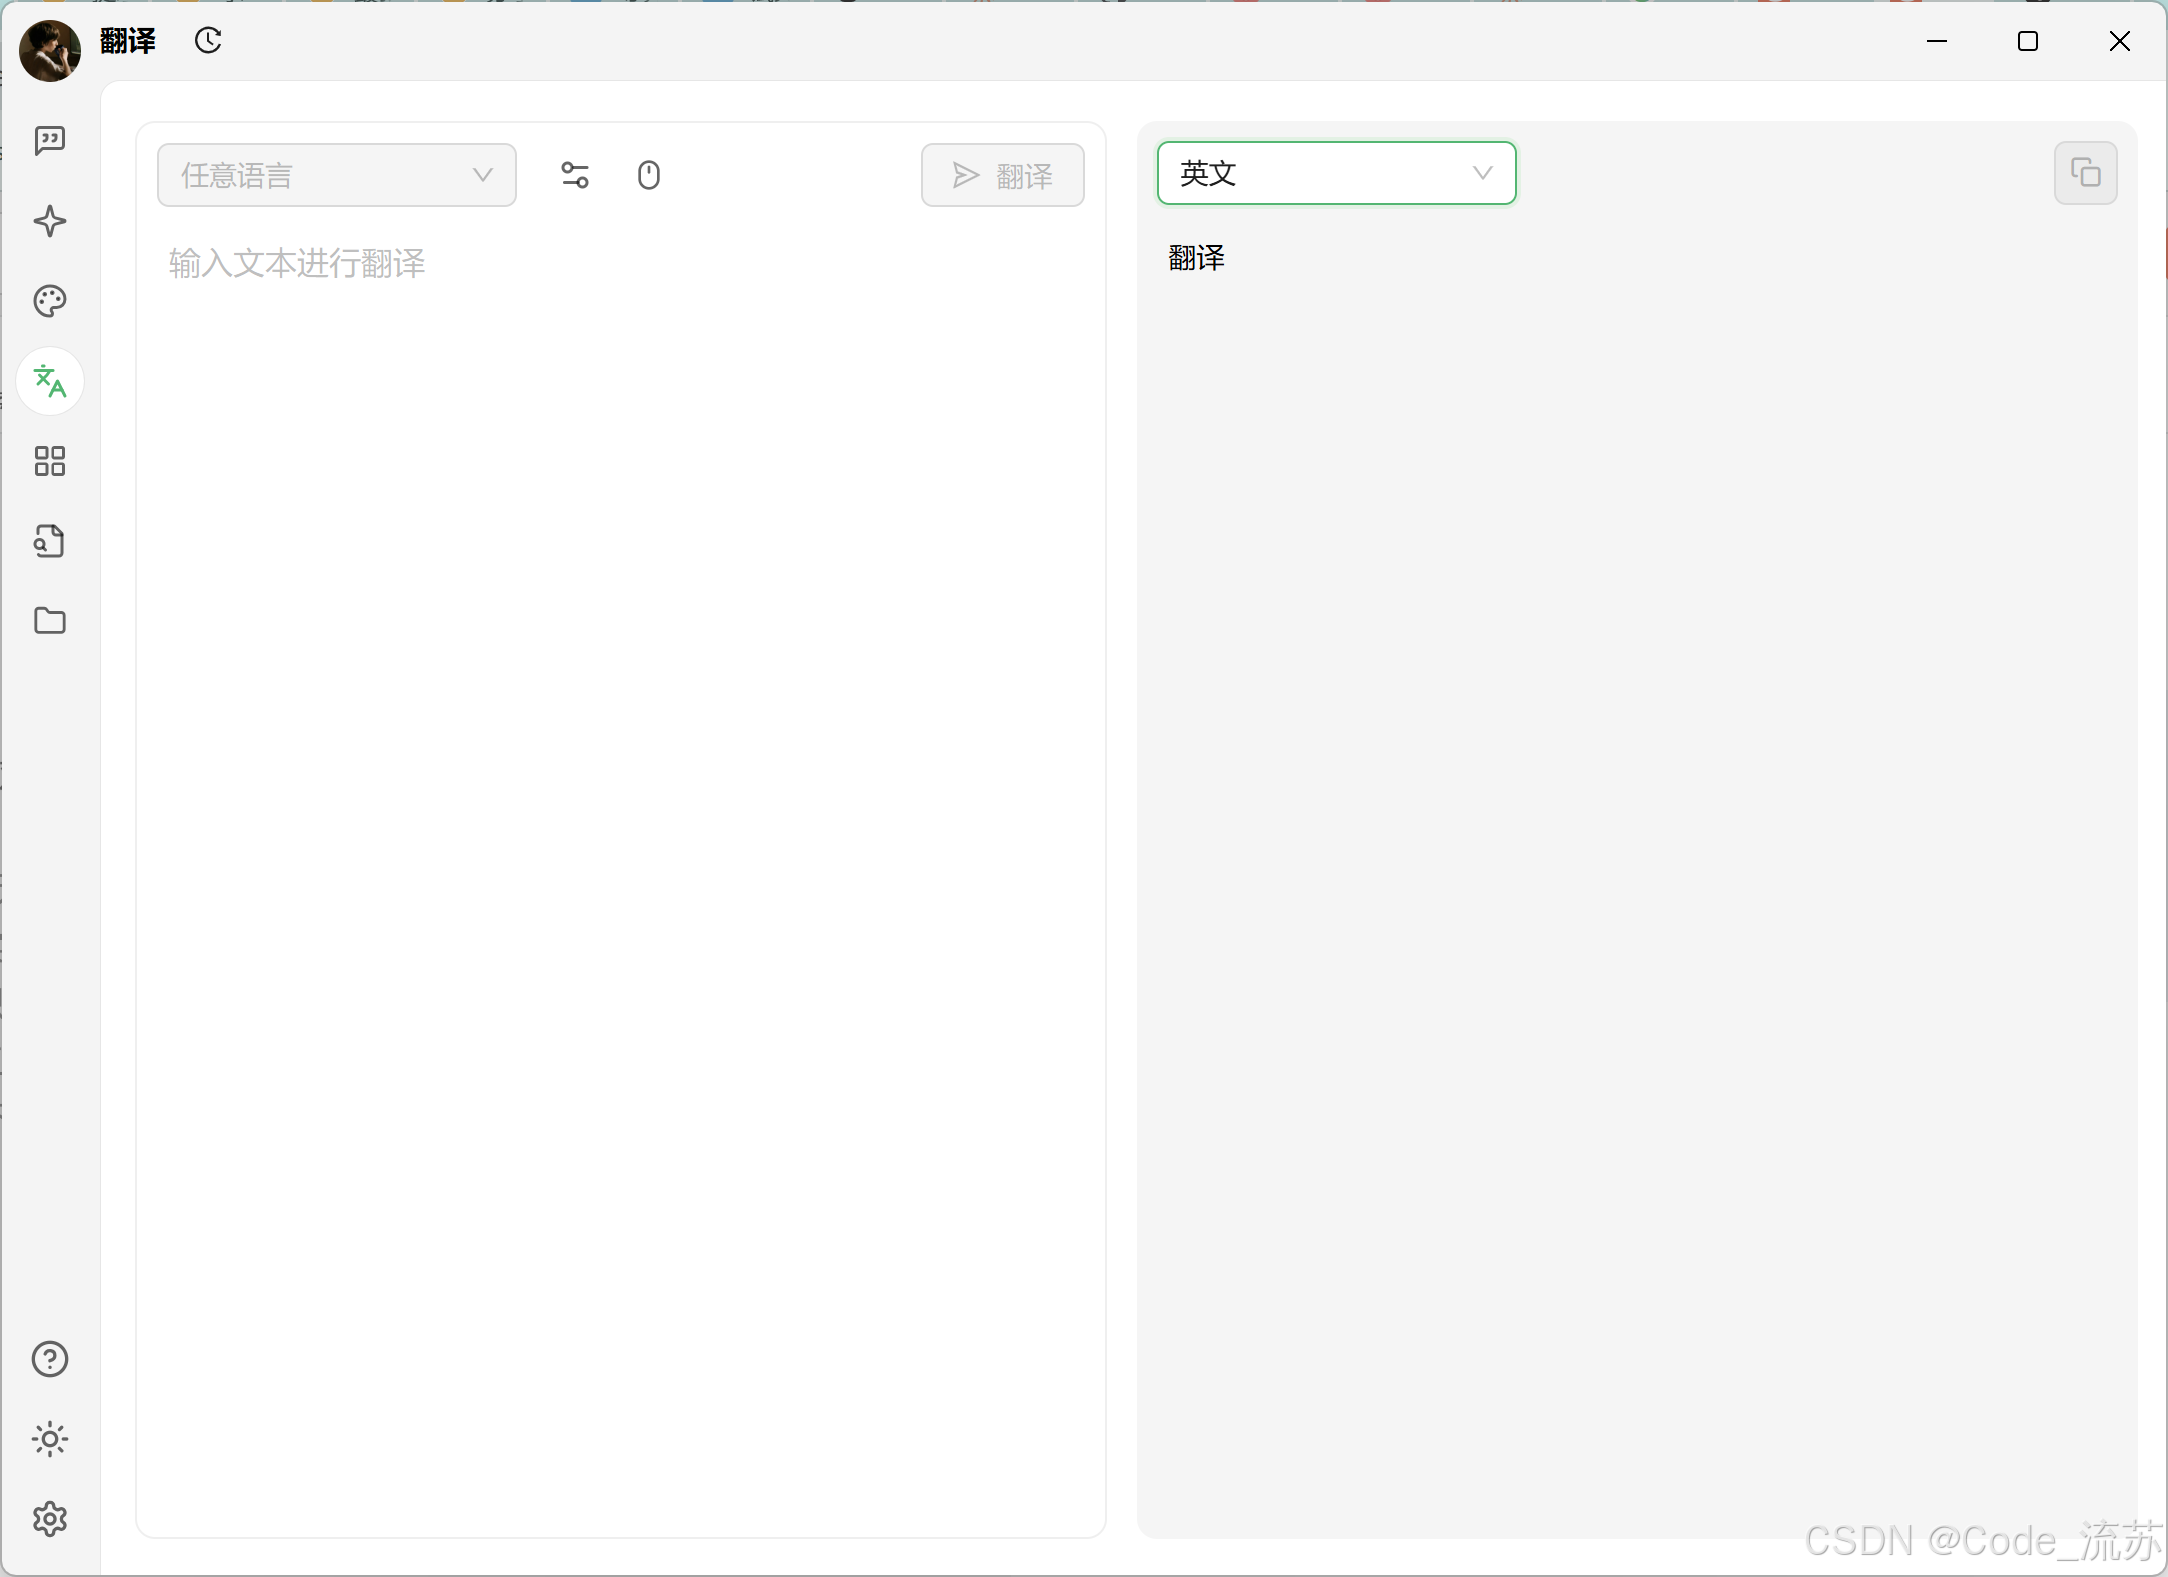The width and height of the screenshot is (2168, 1577).
Task: Open the translation history clock icon
Action: [208, 41]
